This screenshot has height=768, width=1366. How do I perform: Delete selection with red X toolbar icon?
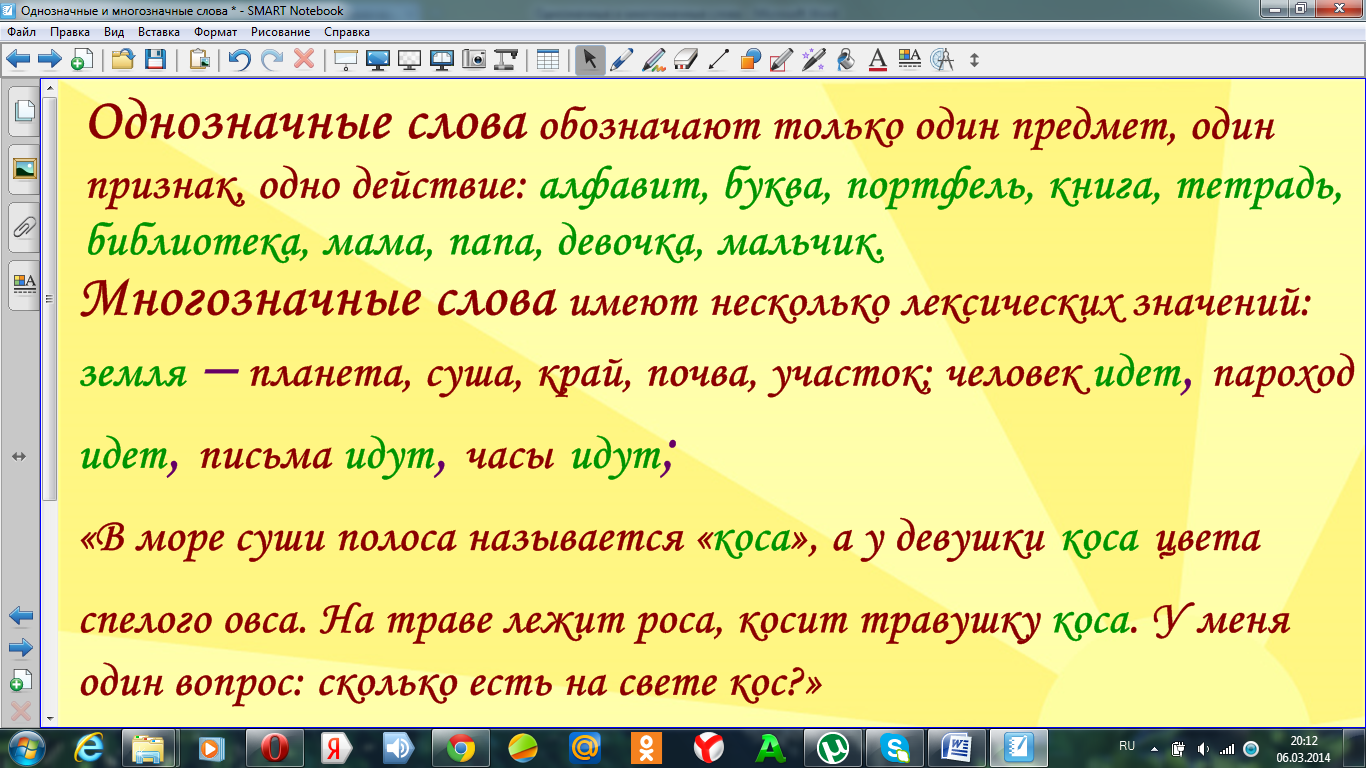(x=304, y=60)
